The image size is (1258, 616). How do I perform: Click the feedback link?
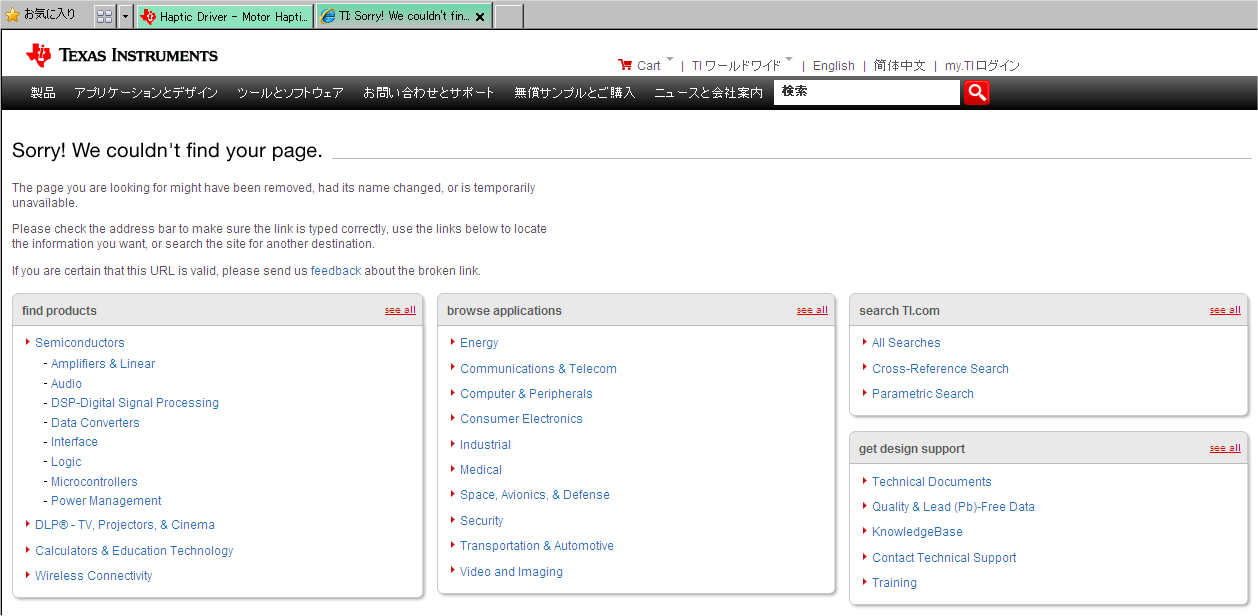pos(336,271)
